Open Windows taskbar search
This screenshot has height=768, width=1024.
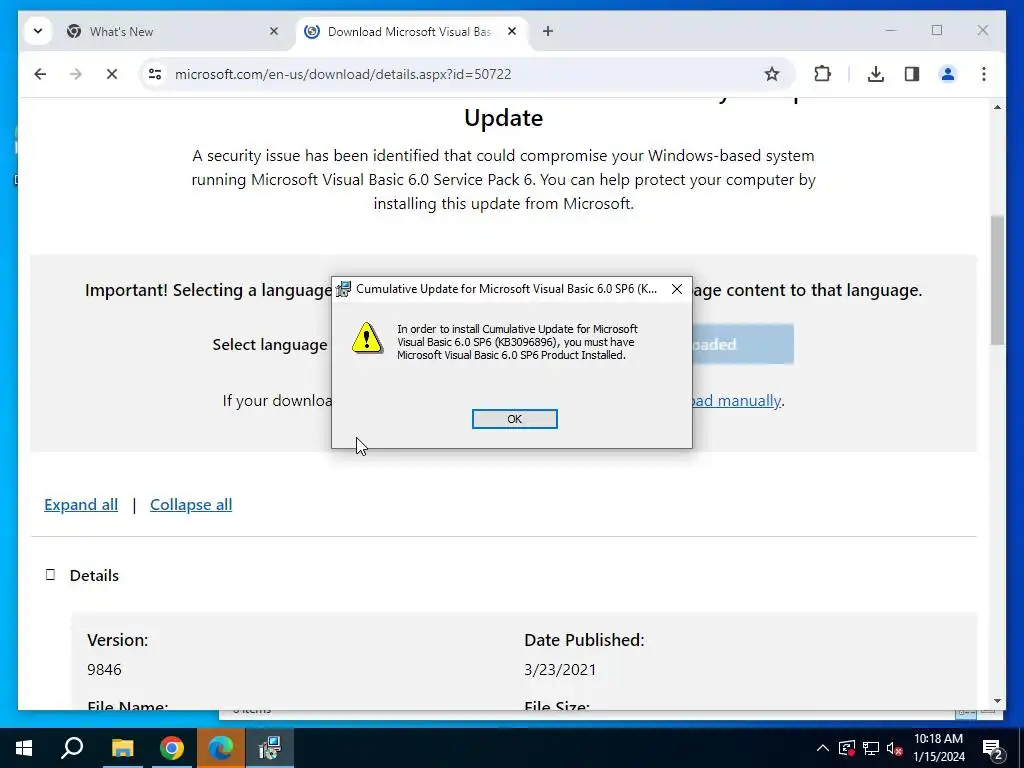click(72, 748)
